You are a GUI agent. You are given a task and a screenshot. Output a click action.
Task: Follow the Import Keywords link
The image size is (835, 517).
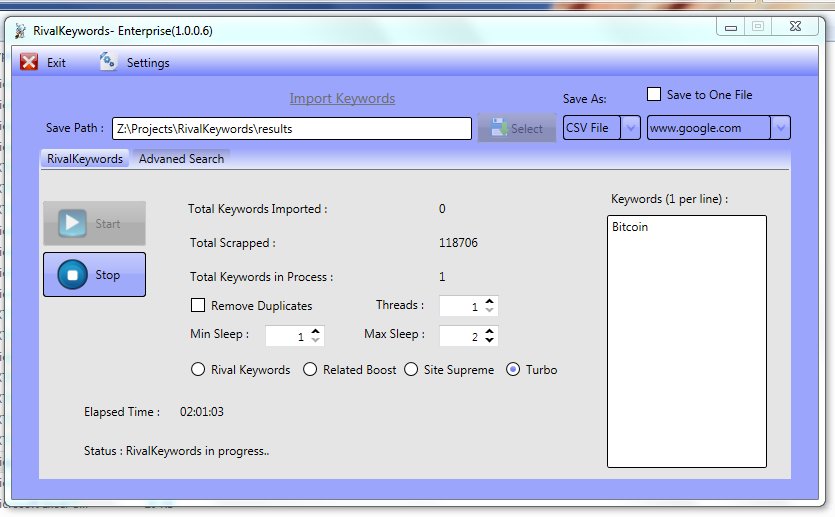342,99
